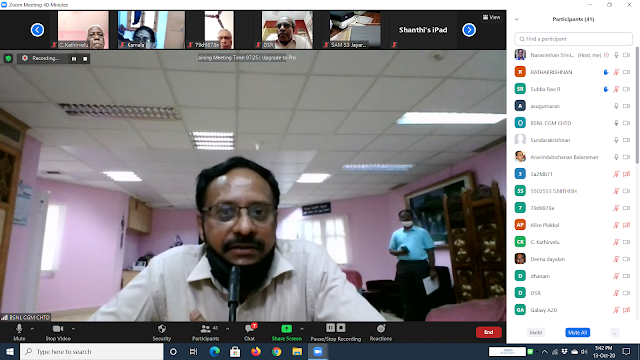
Task: Click Deena dayalan's microphone icon
Action: click(616, 259)
